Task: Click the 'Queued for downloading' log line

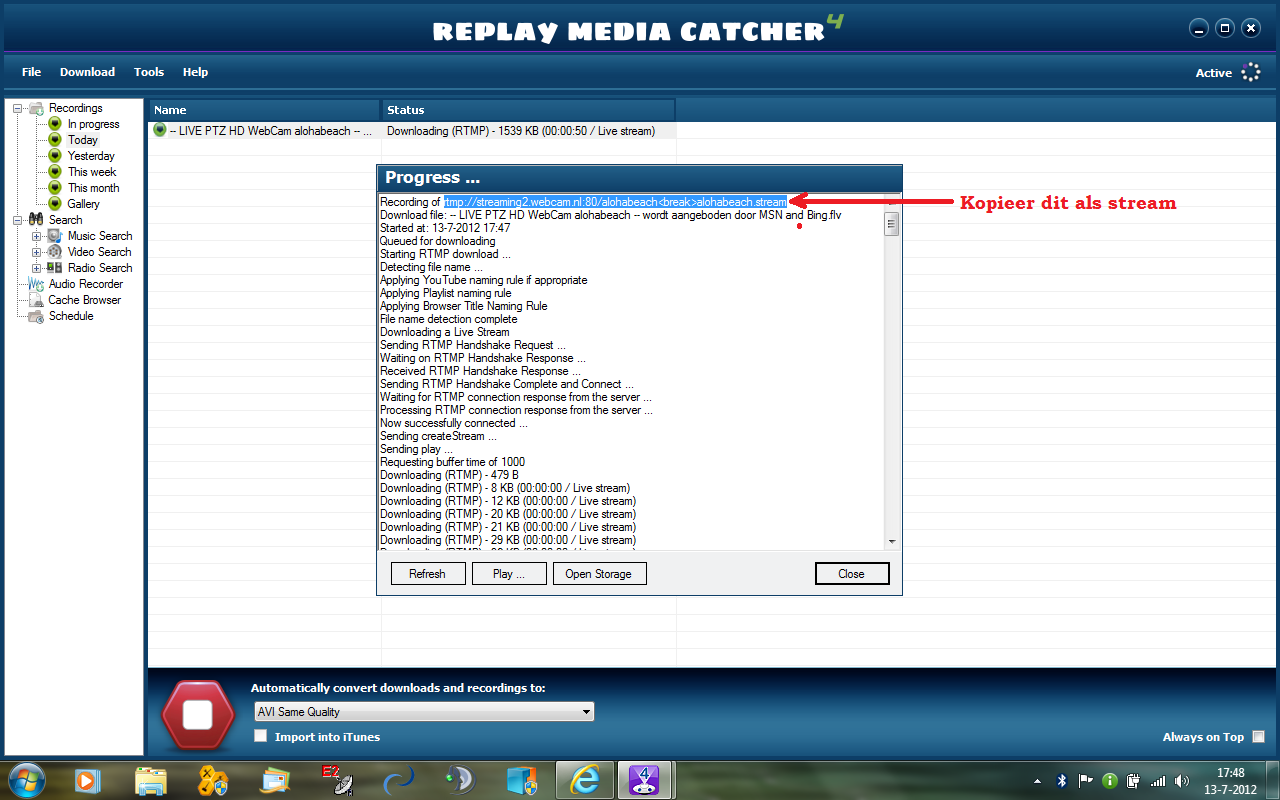Action: pyautogui.click(x=438, y=241)
